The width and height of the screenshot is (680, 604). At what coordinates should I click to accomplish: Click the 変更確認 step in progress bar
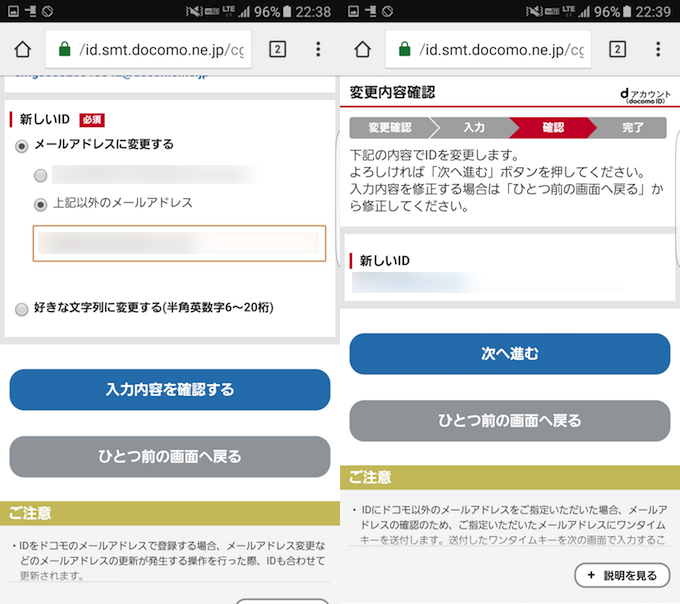point(389,128)
